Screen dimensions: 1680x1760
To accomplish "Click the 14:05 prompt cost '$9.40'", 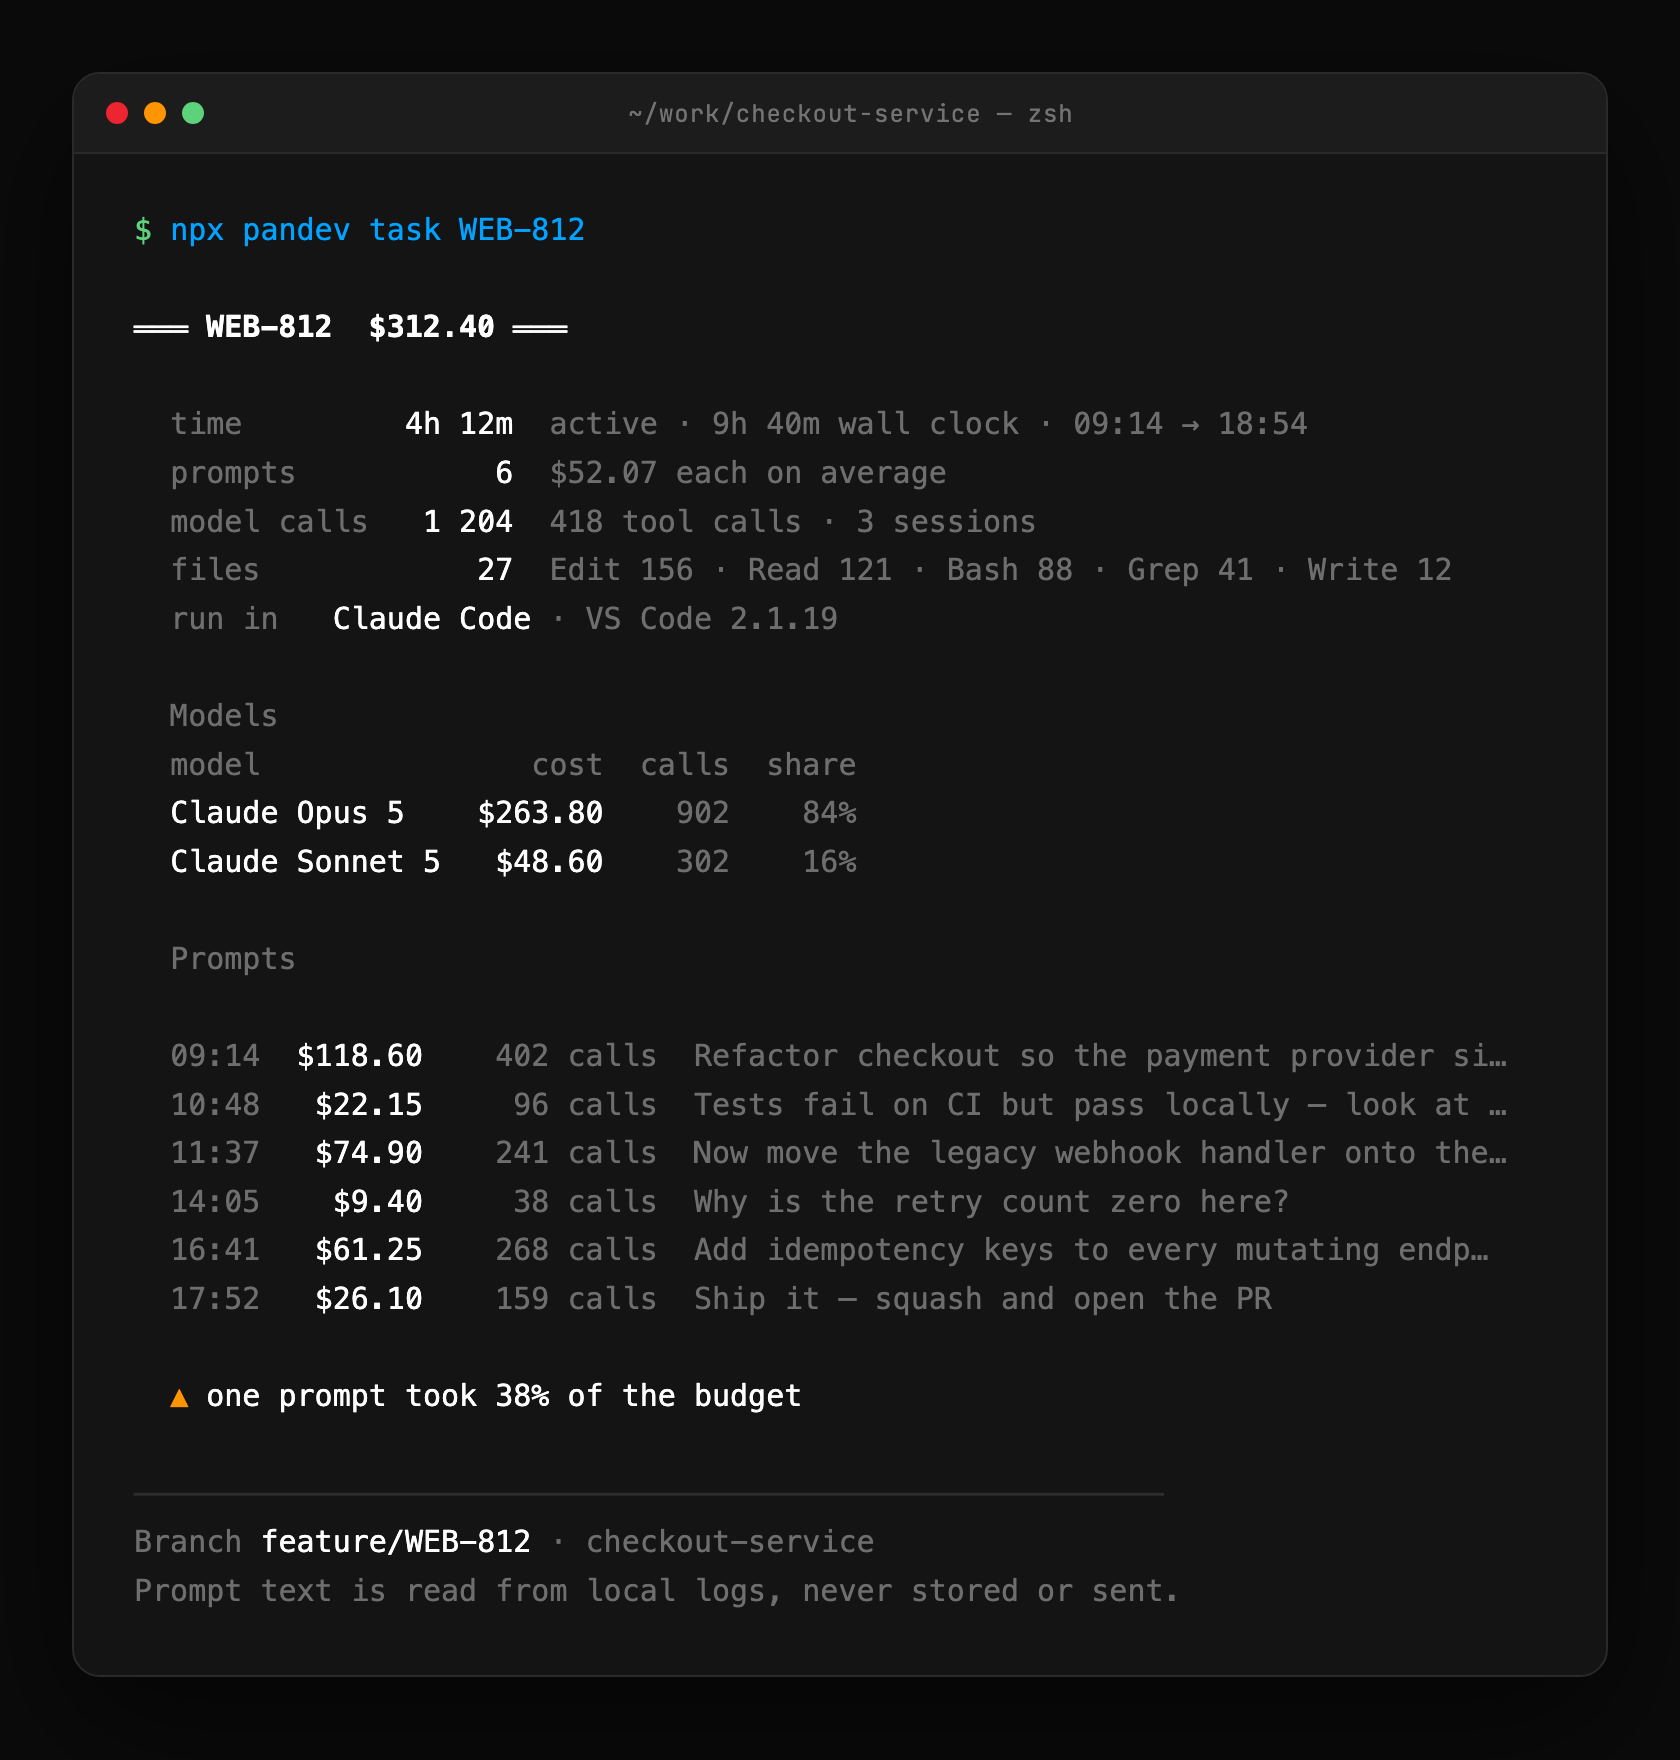I will coord(377,1202).
